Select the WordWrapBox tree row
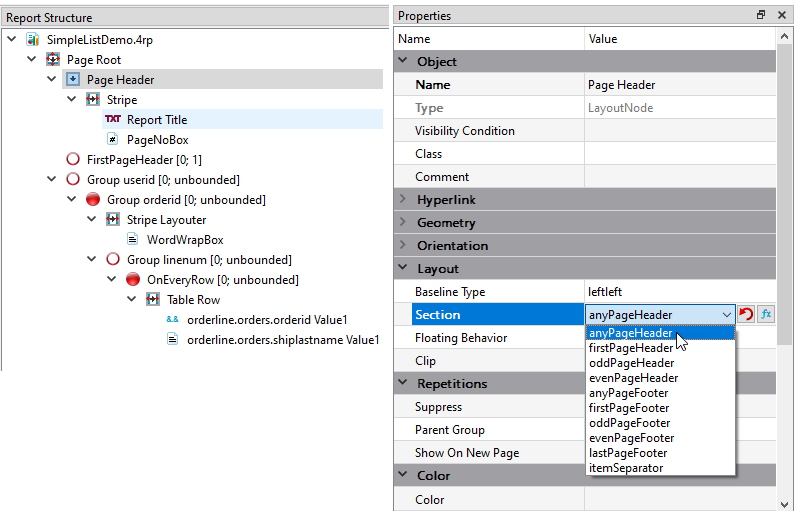The image size is (794, 511). [185, 240]
